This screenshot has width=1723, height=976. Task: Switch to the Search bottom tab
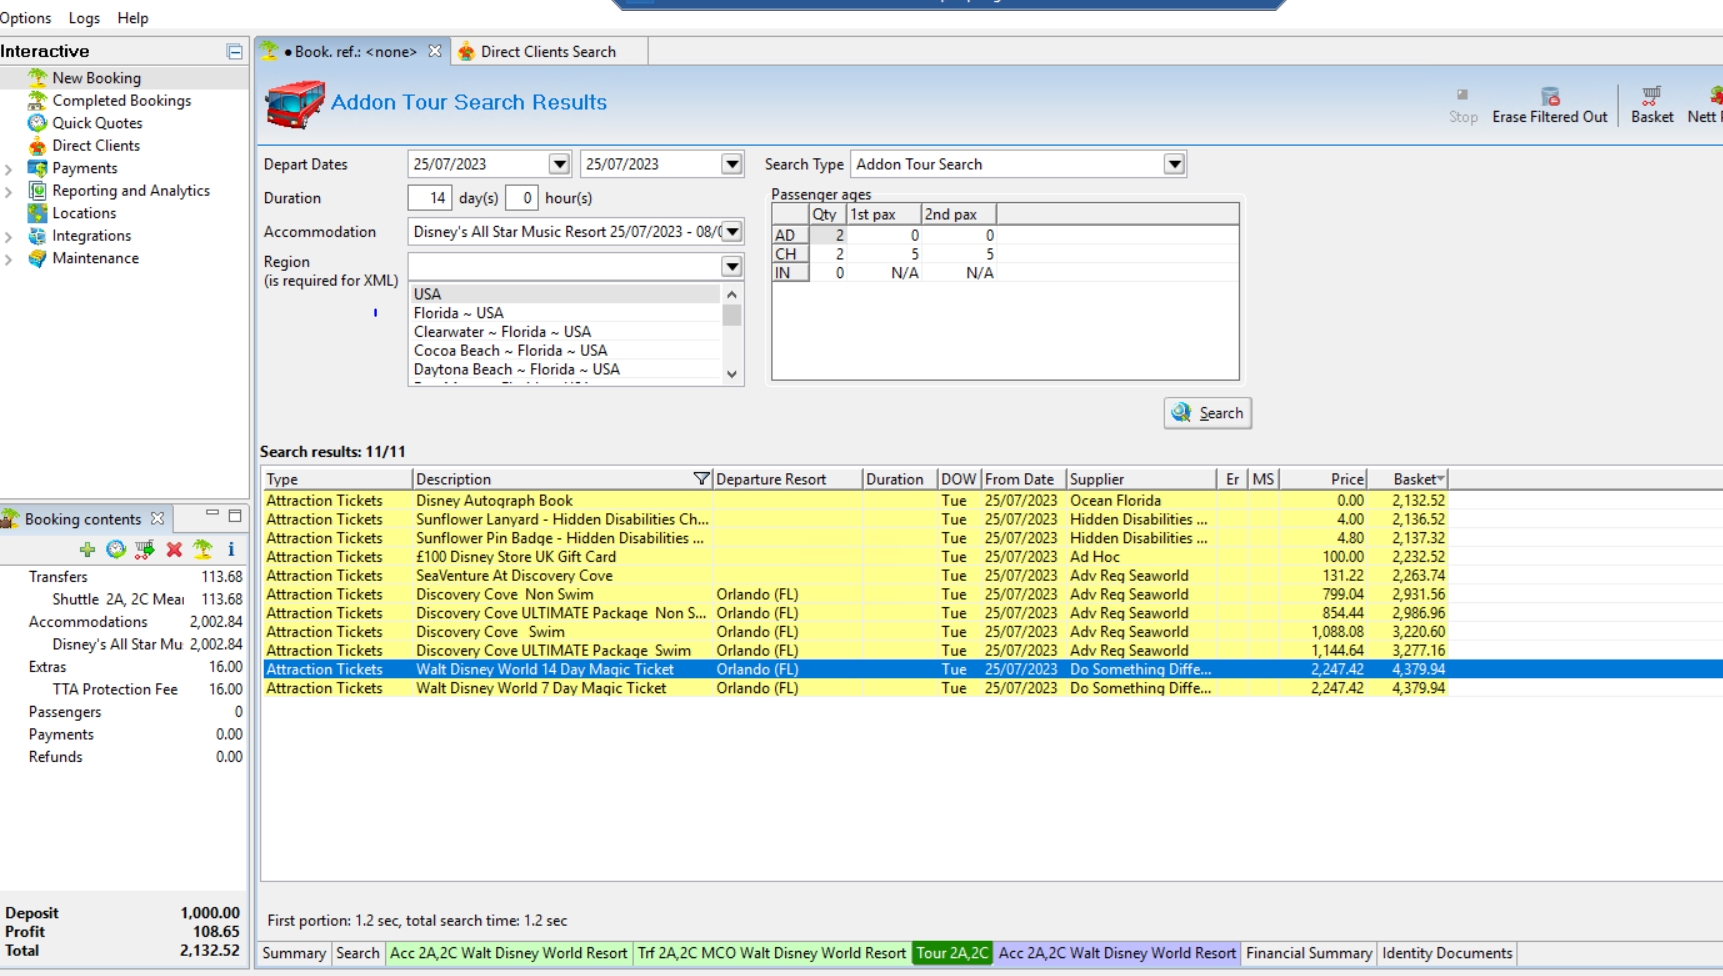point(357,953)
